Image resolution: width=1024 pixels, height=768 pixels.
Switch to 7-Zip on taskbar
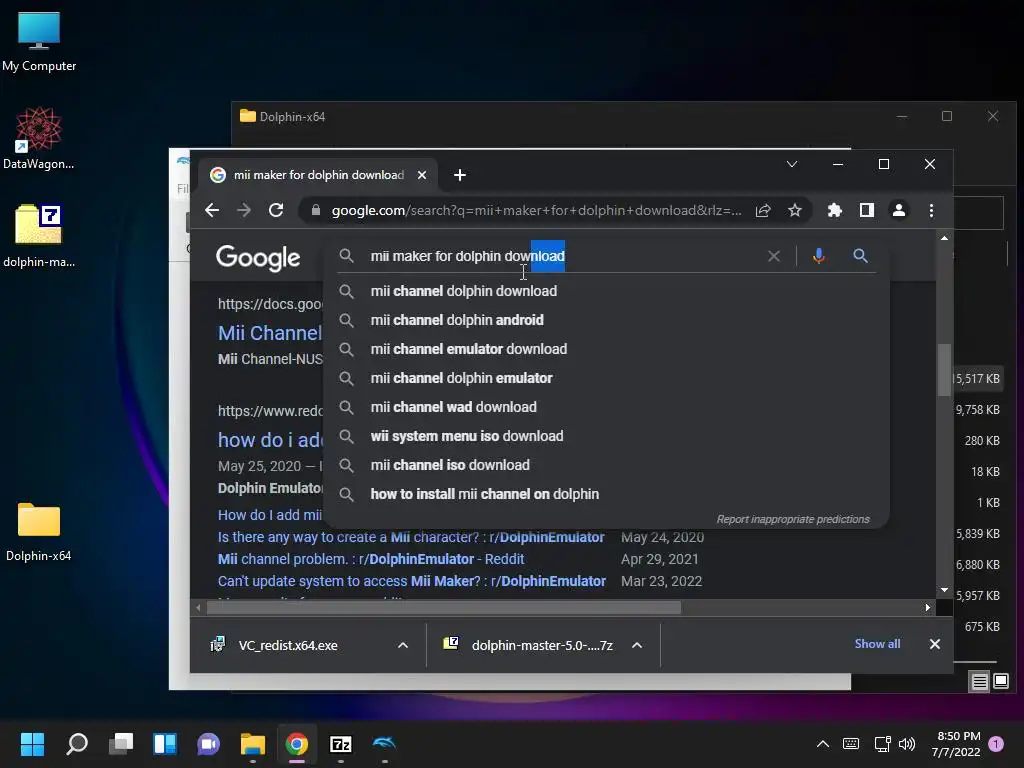pos(341,744)
